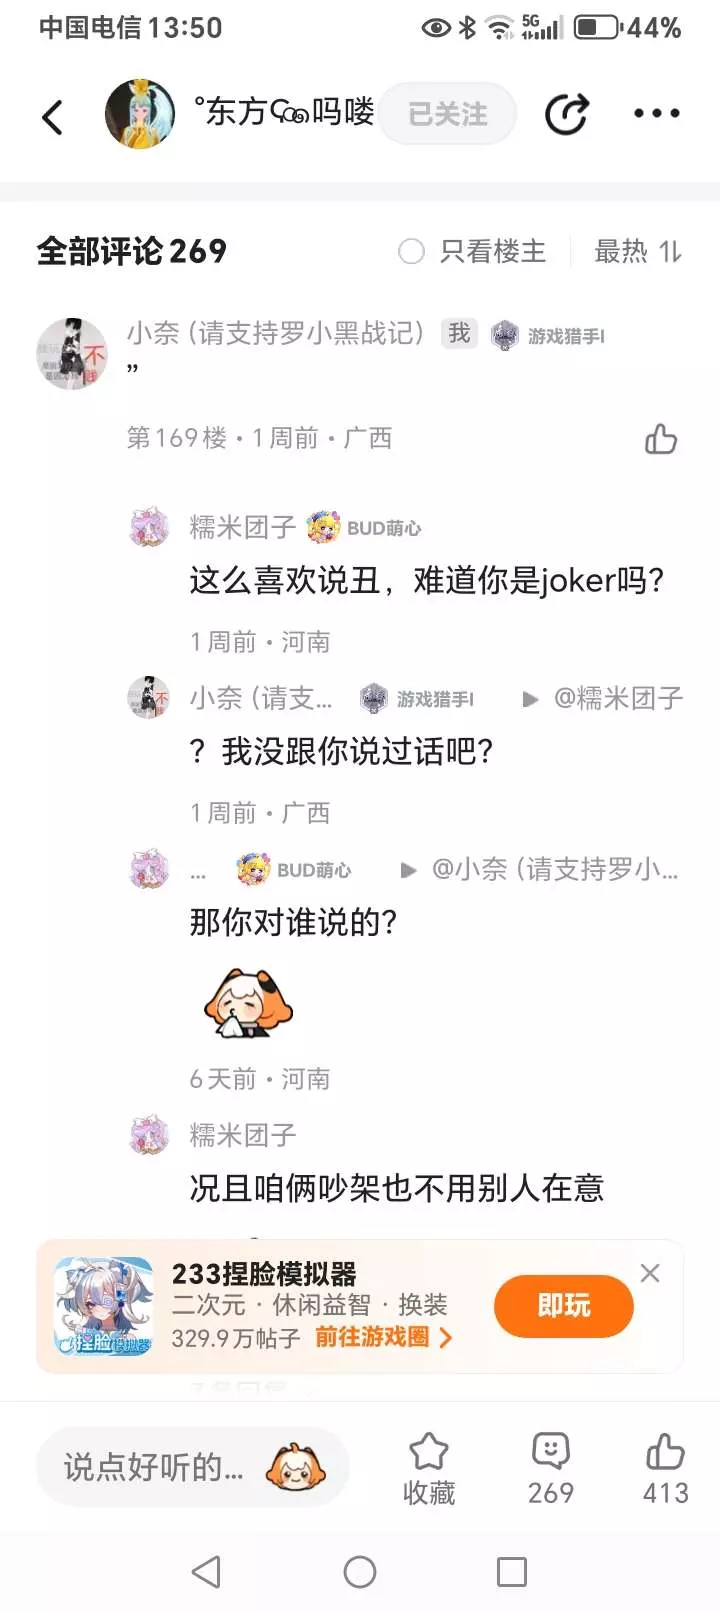Like the comment on floor 169

coord(660,438)
